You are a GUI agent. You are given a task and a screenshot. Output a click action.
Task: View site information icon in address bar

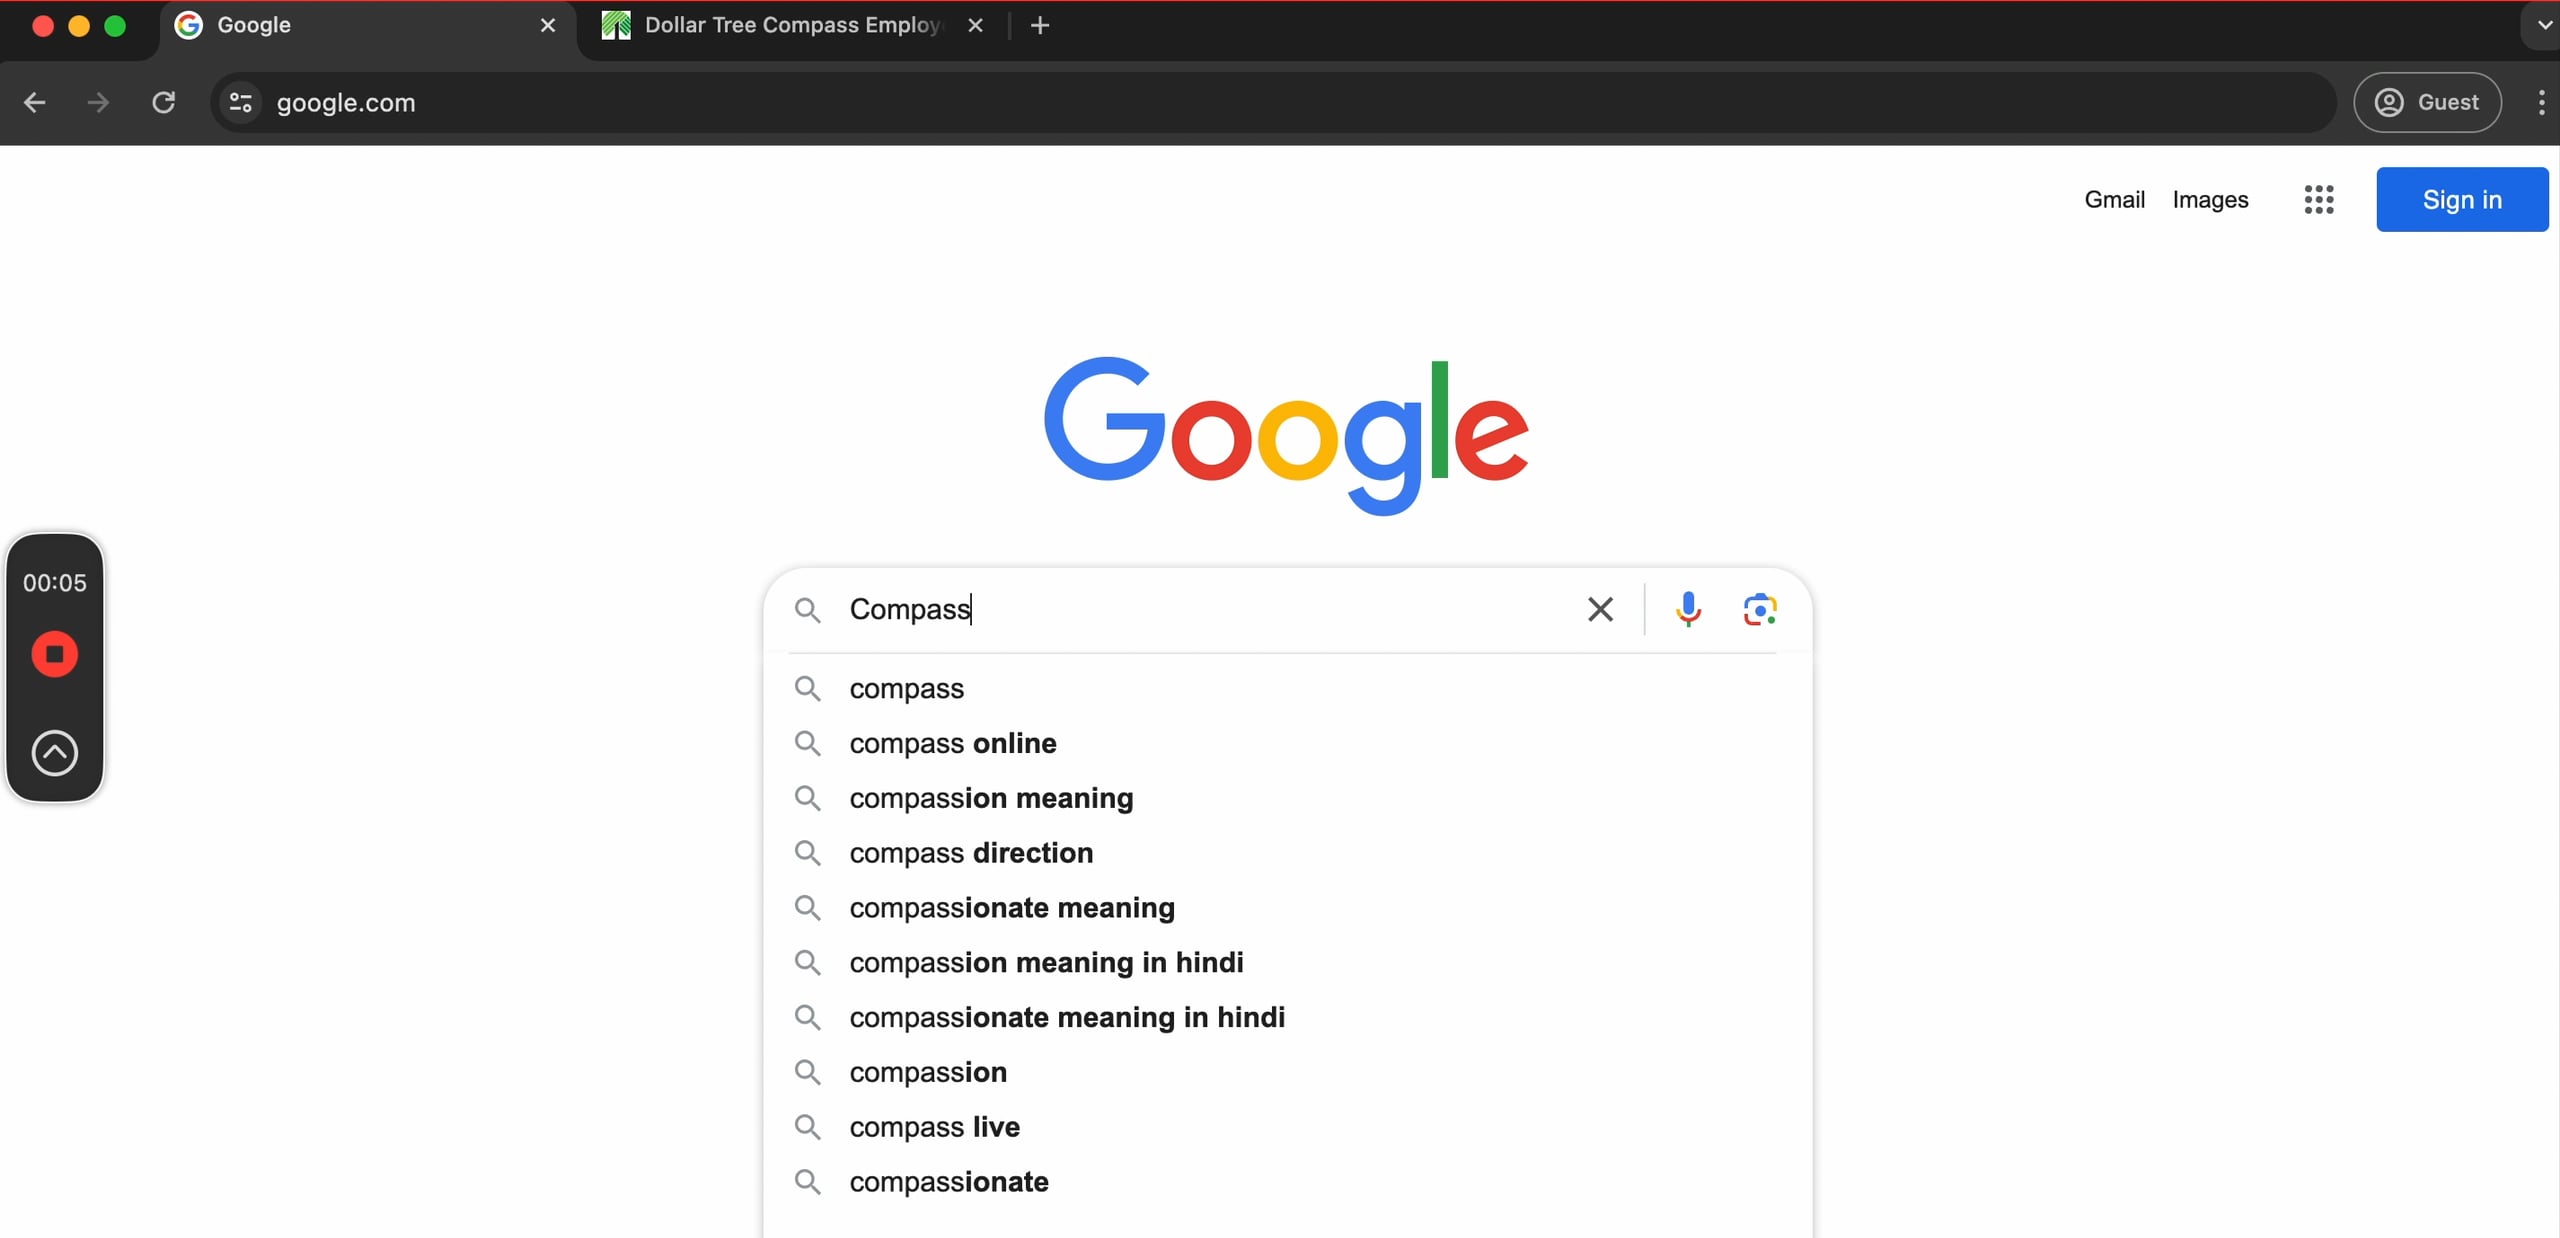click(241, 102)
